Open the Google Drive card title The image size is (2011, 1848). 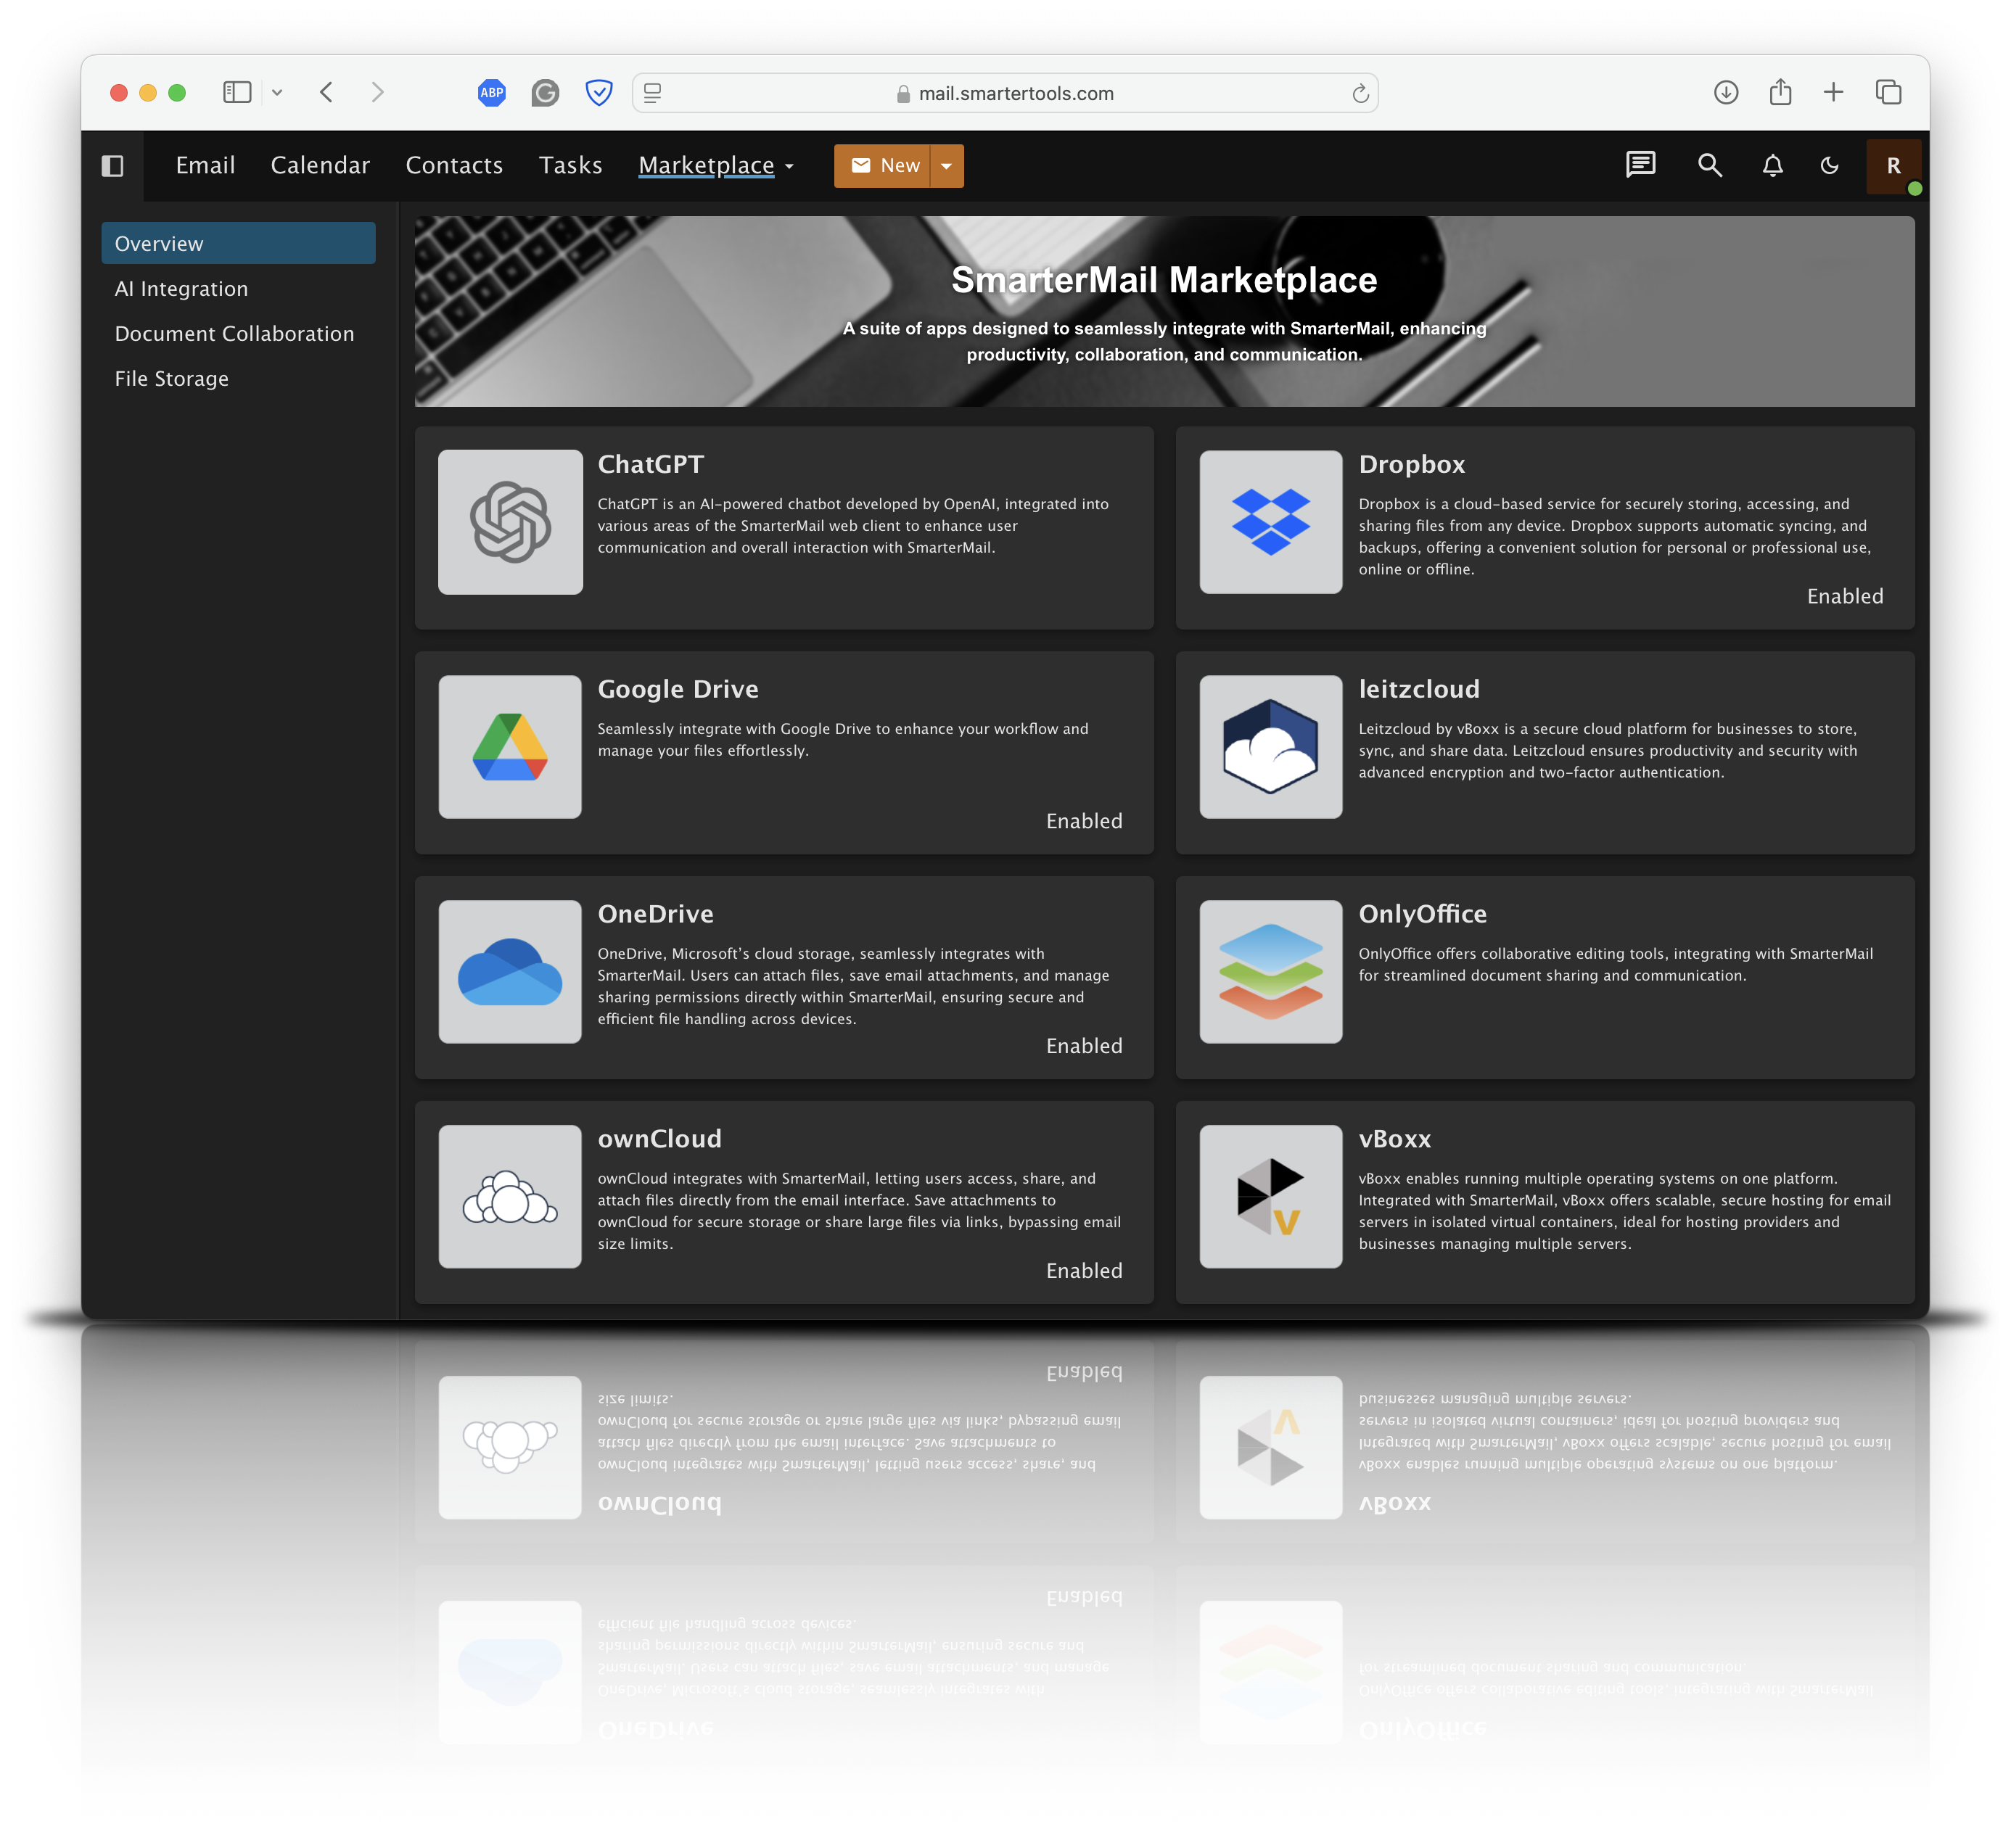pyautogui.click(x=678, y=689)
